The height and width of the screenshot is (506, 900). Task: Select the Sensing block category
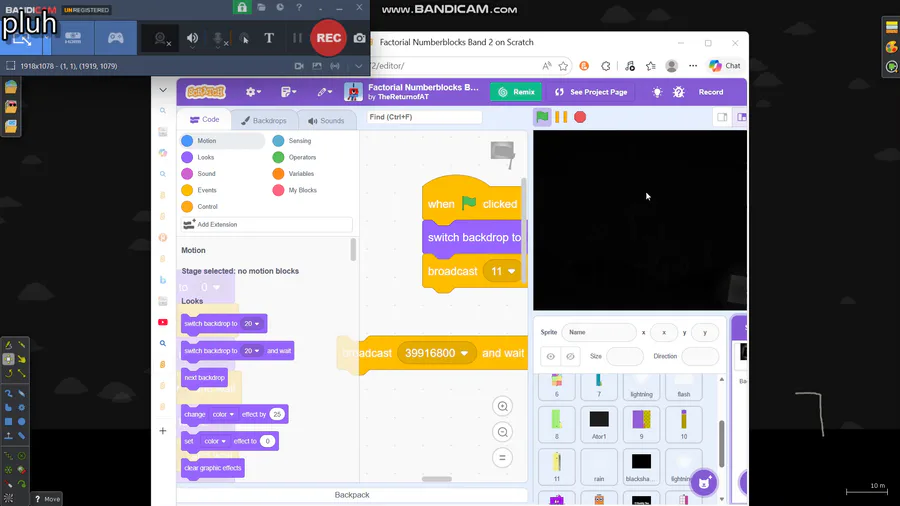[x=292, y=141]
